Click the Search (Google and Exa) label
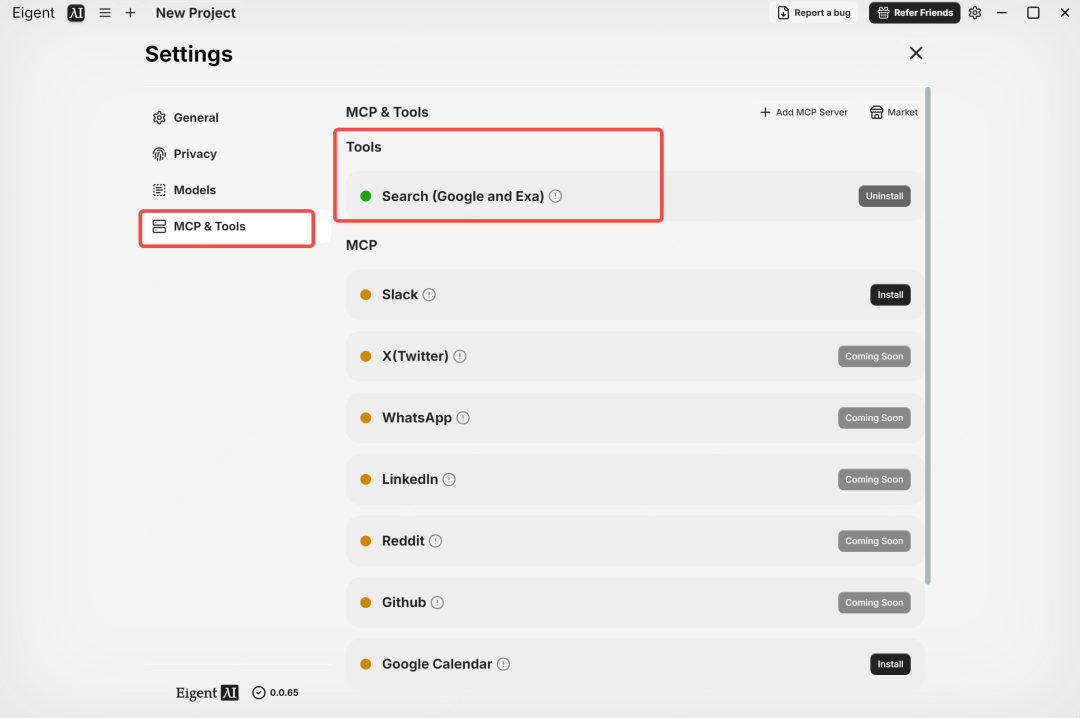This screenshot has height=718, width=1080. [x=463, y=196]
